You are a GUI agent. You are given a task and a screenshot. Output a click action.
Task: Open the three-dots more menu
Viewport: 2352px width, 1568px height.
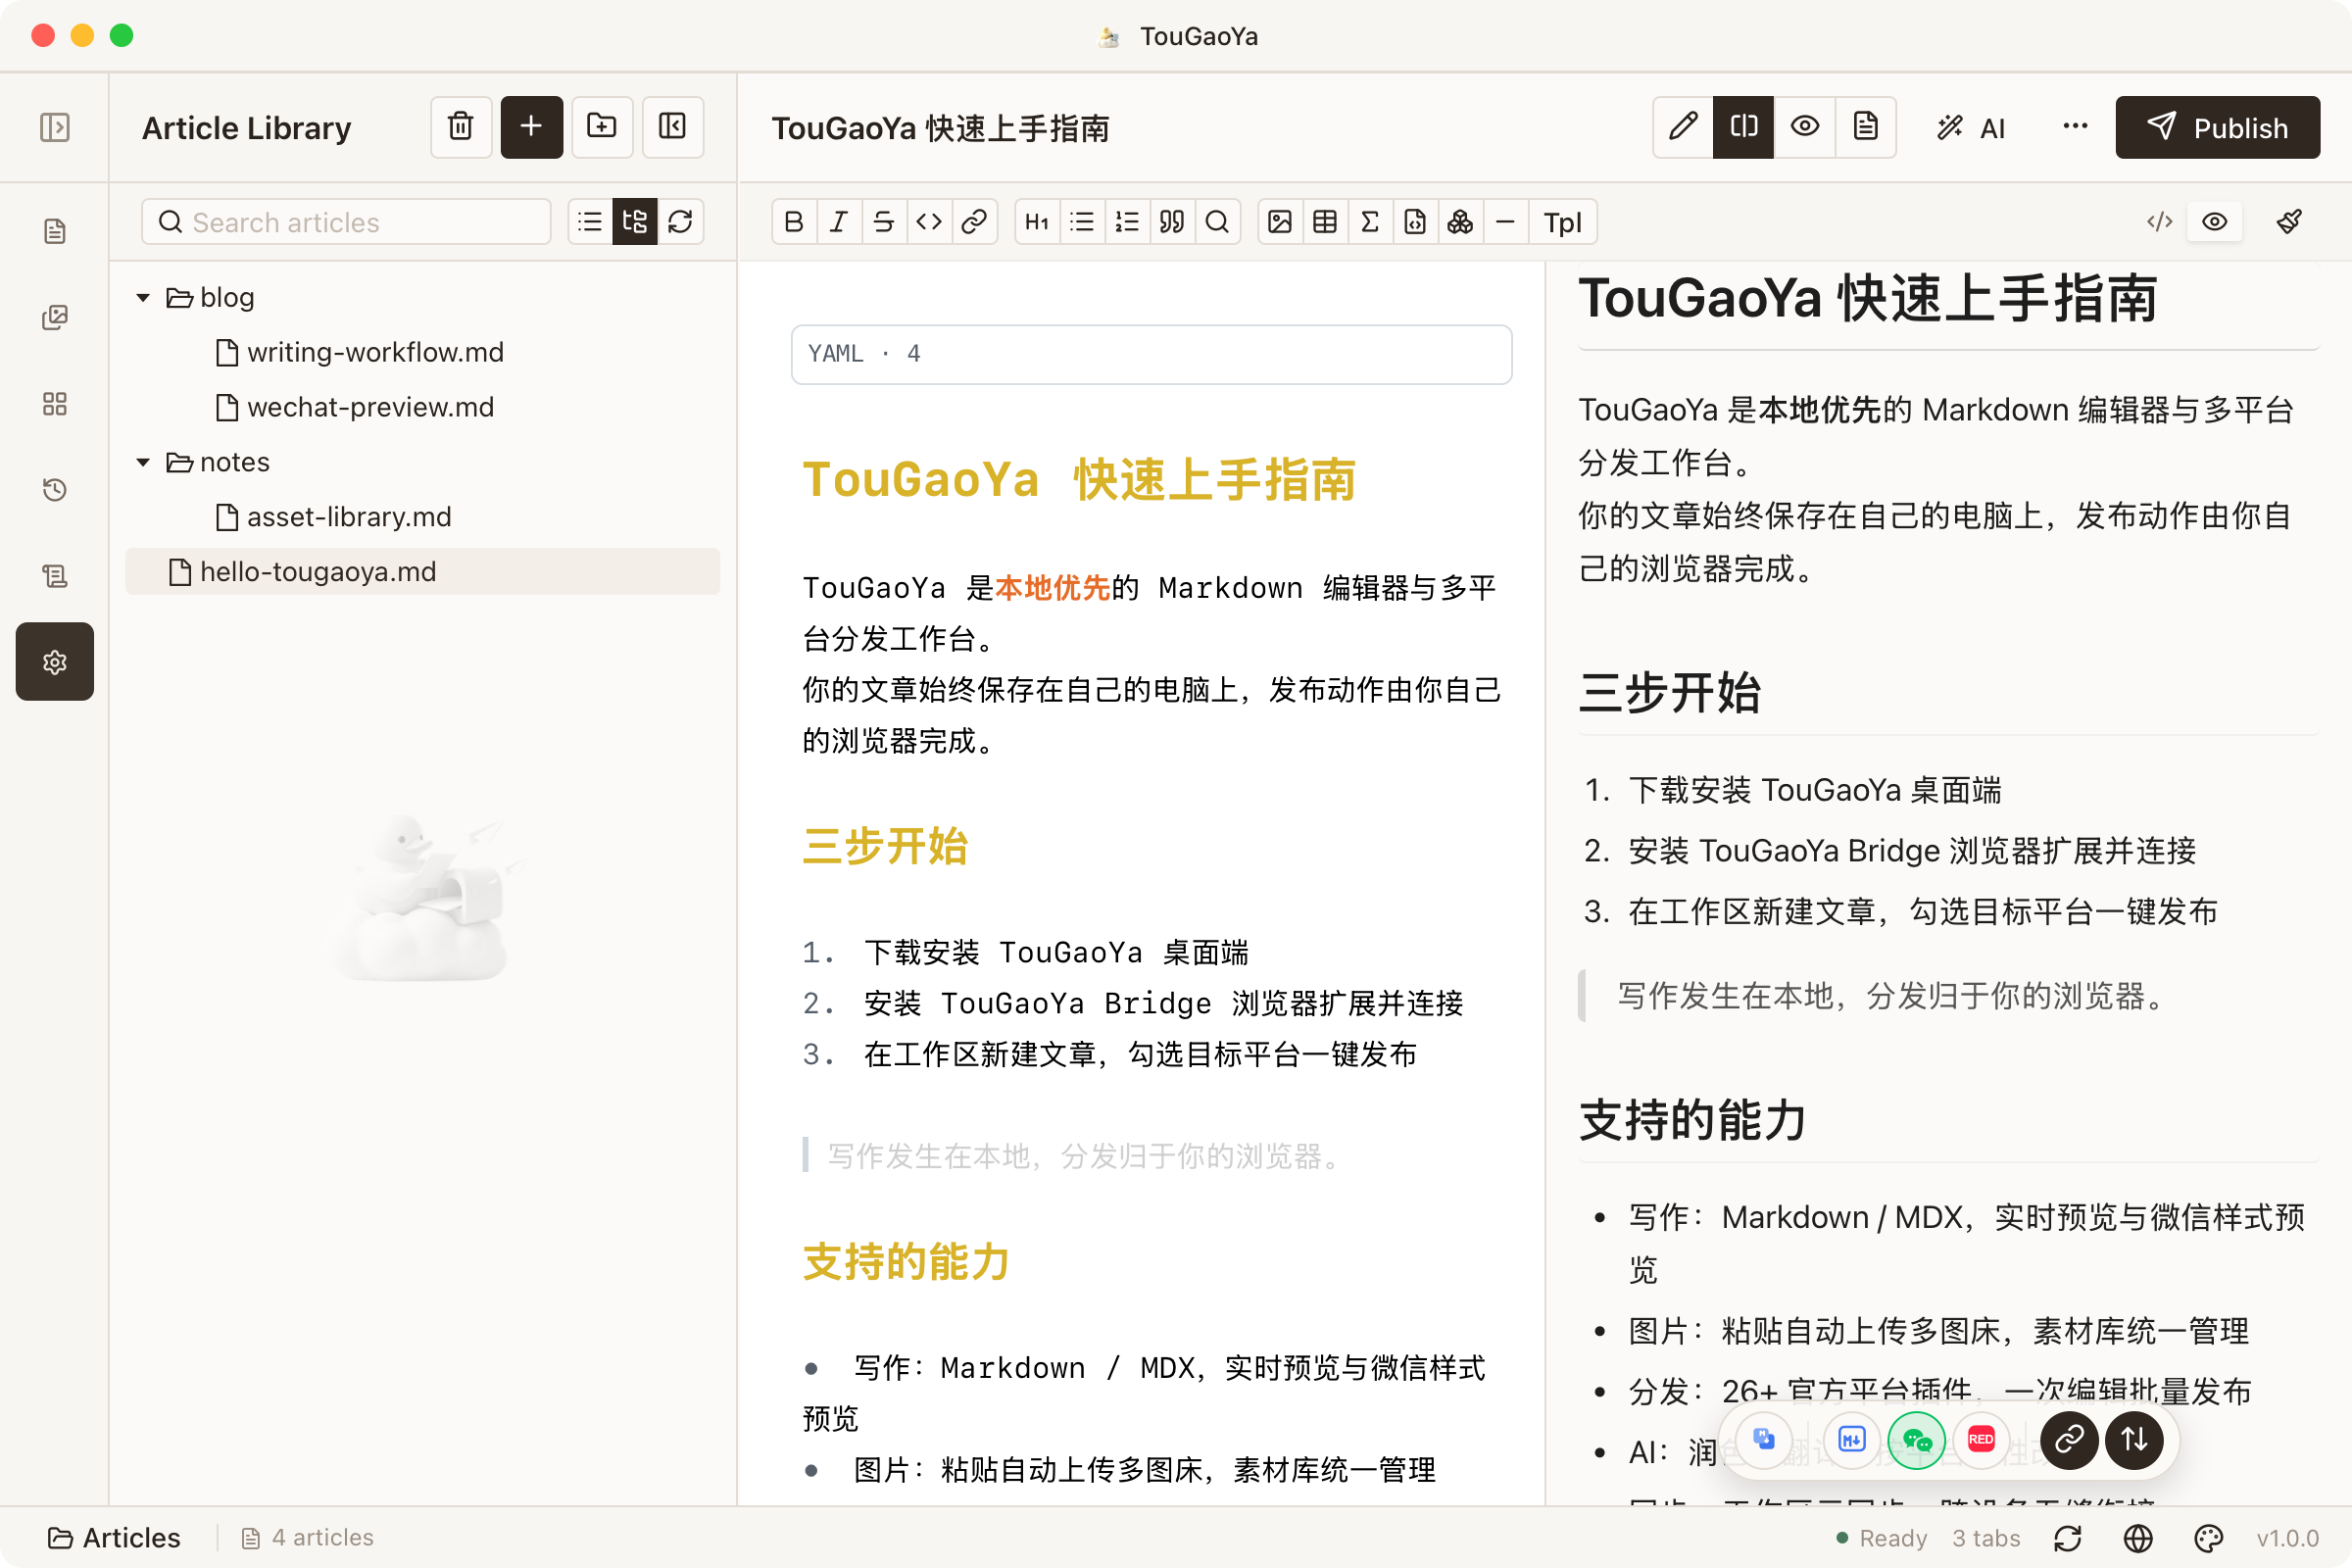[2075, 127]
